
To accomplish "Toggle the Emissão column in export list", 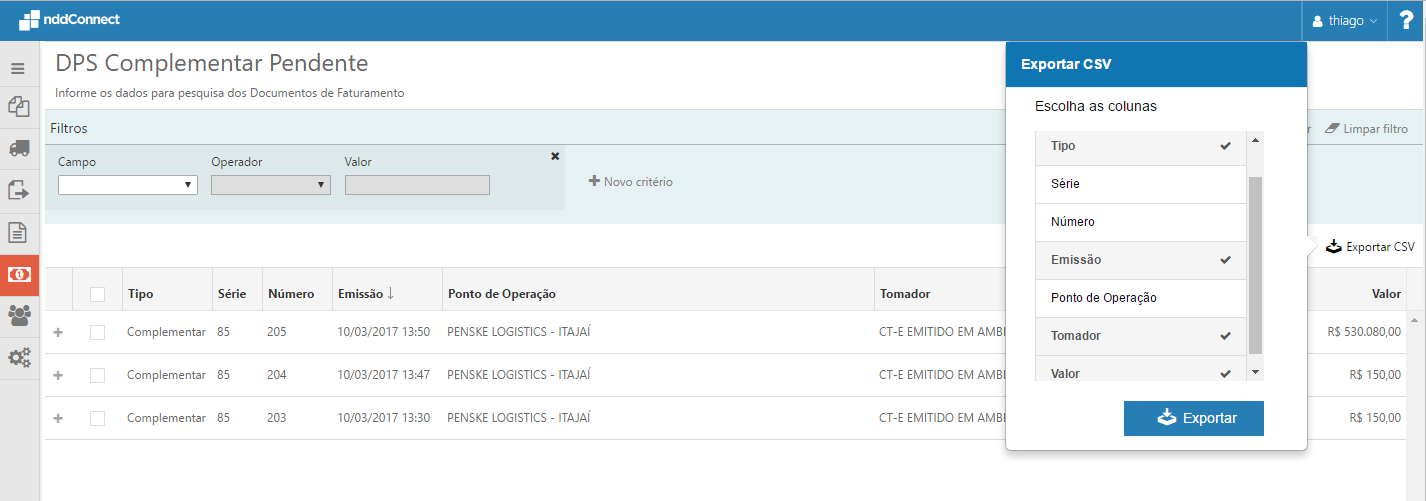I will point(1141,260).
